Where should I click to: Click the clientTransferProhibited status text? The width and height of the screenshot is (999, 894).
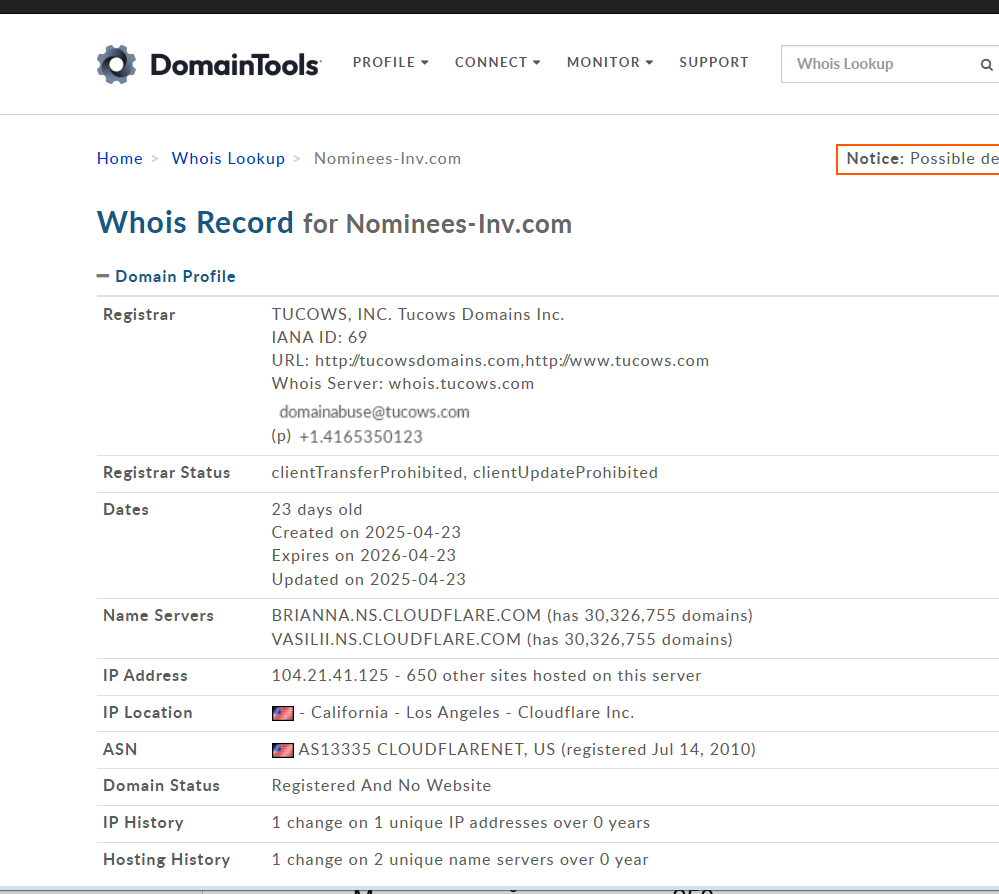click(366, 473)
